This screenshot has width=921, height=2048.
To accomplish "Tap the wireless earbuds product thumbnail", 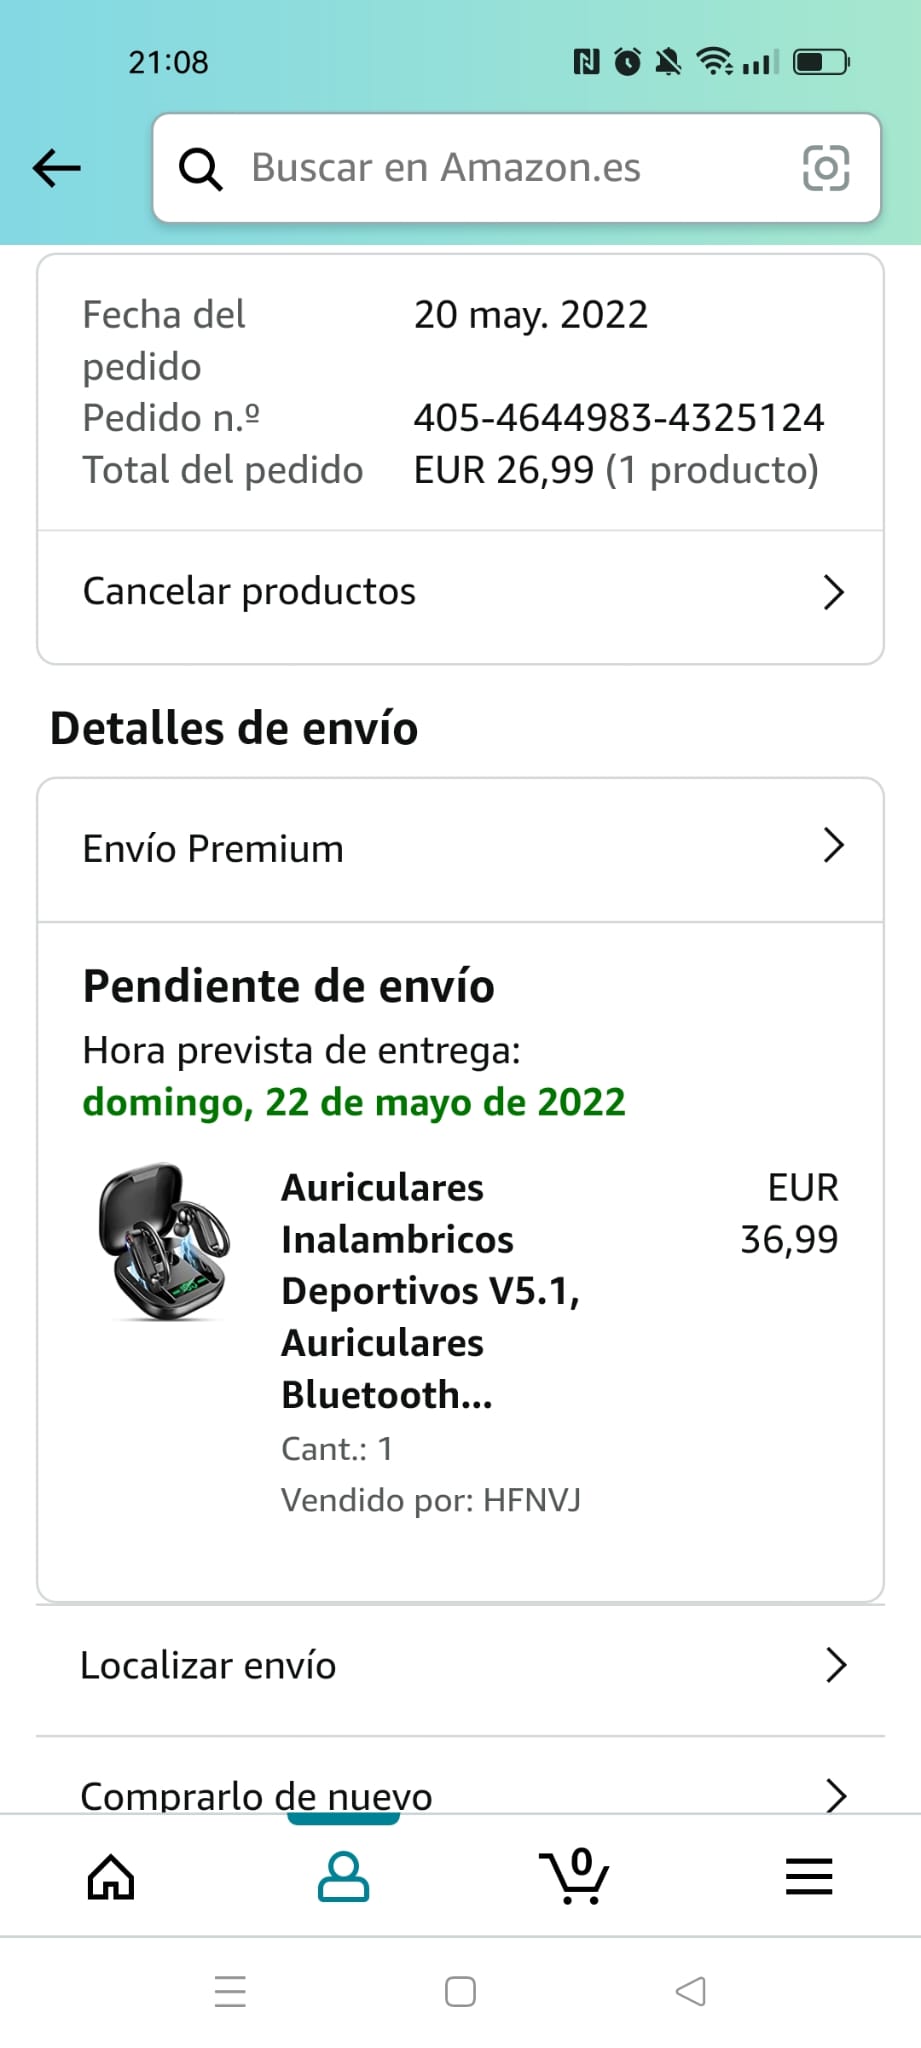I will [x=165, y=1243].
